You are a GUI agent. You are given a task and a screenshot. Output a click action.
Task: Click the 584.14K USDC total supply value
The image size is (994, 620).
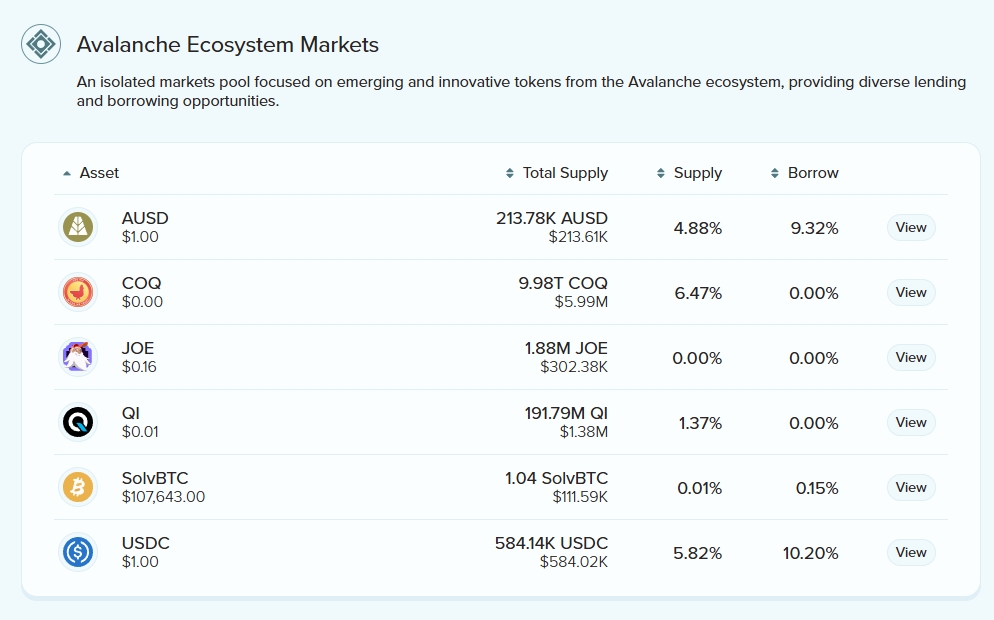552,543
